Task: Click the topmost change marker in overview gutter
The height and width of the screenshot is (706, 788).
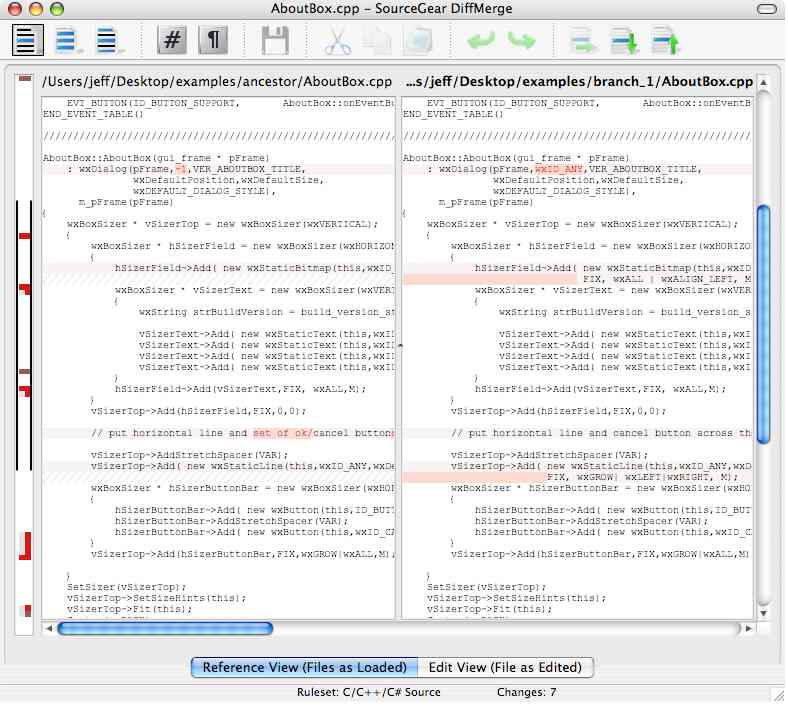Action: [25, 78]
